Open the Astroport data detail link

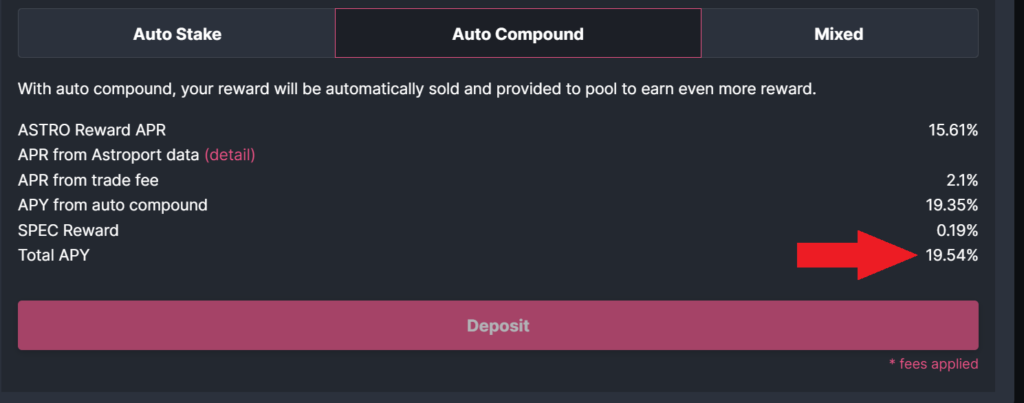pos(230,155)
